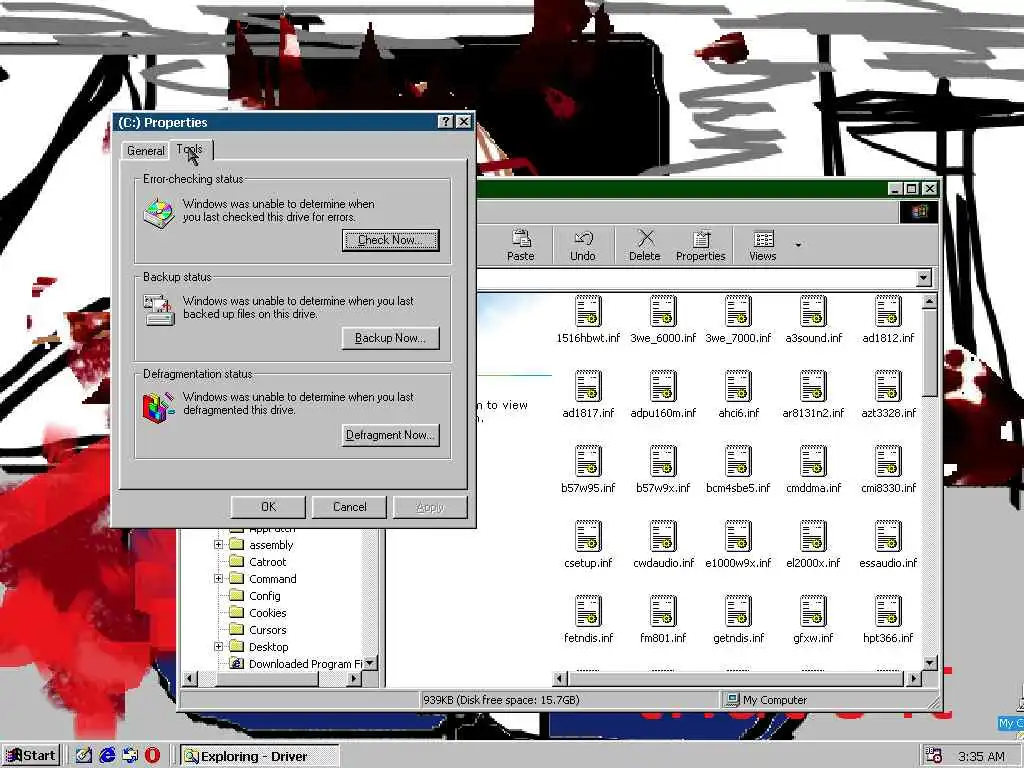This screenshot has width=1024, height=768.
Task: Click the fm801.inf file icon
Action: [x=663, y=611]
